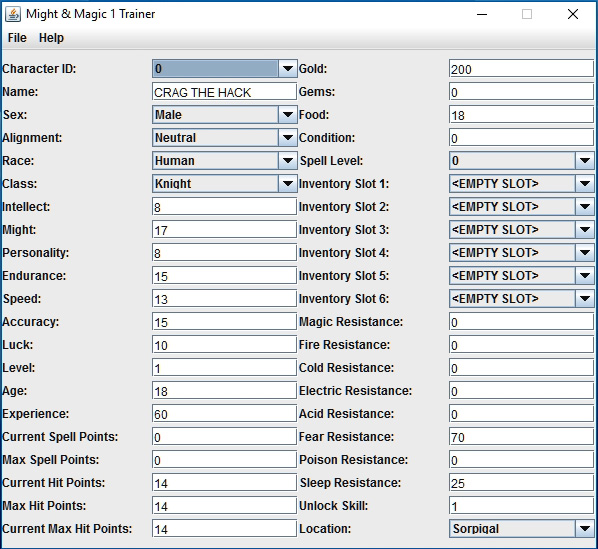Click the Food input field
This screenshot has width=598, height=549.
521,115
